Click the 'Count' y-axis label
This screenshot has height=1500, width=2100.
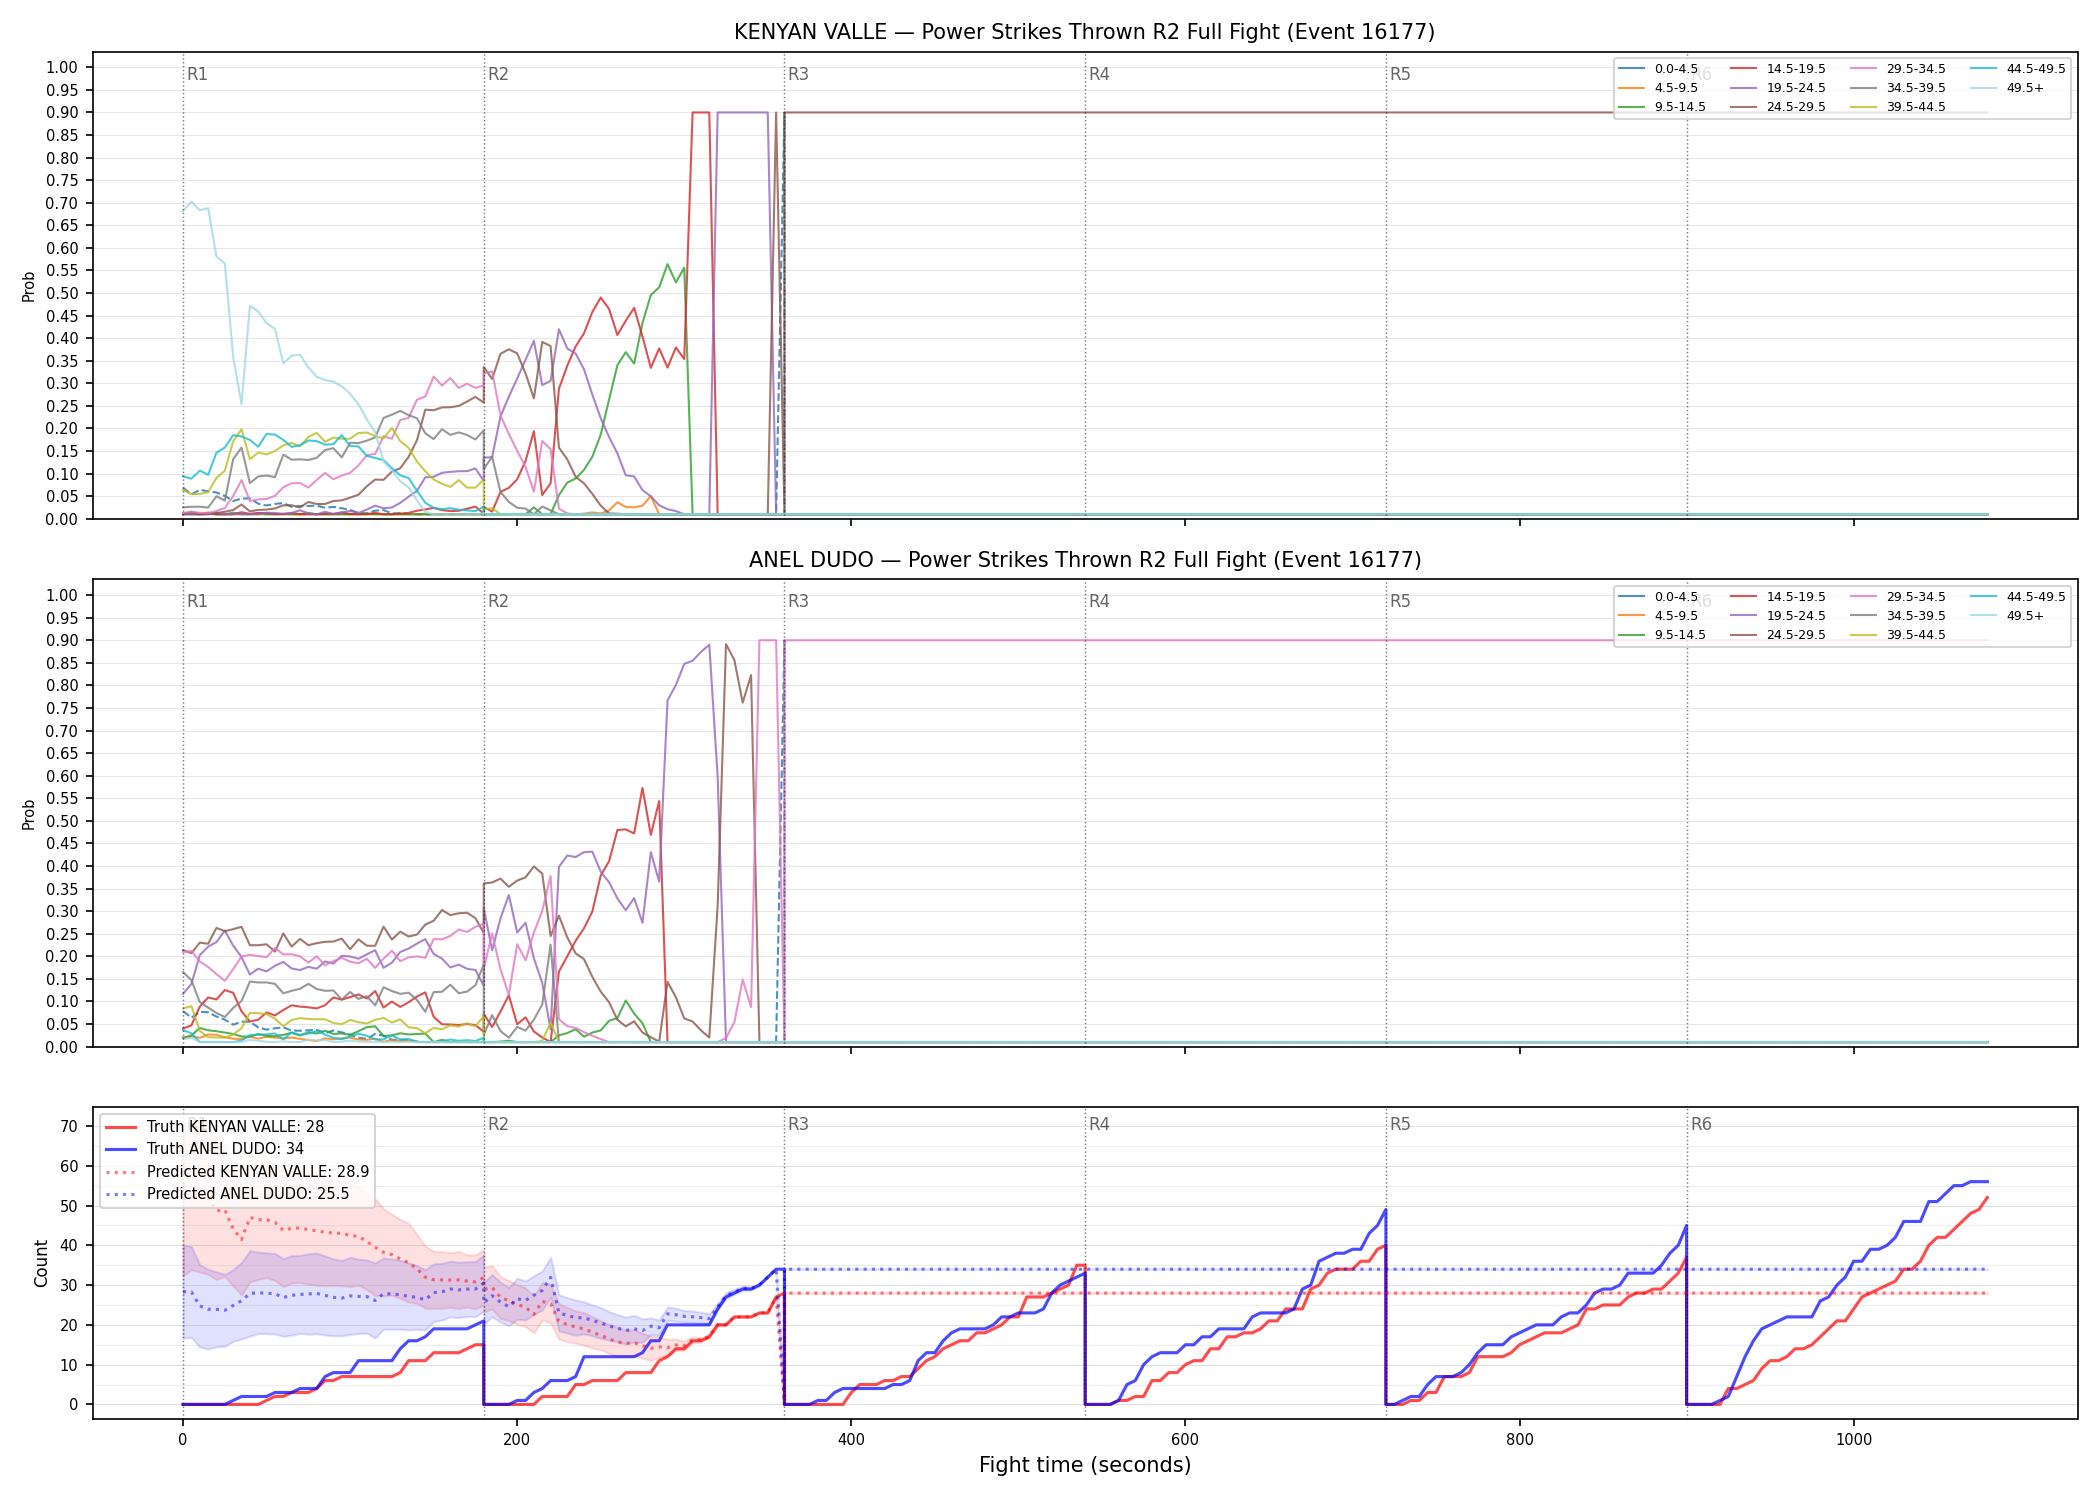[41, 1263]
